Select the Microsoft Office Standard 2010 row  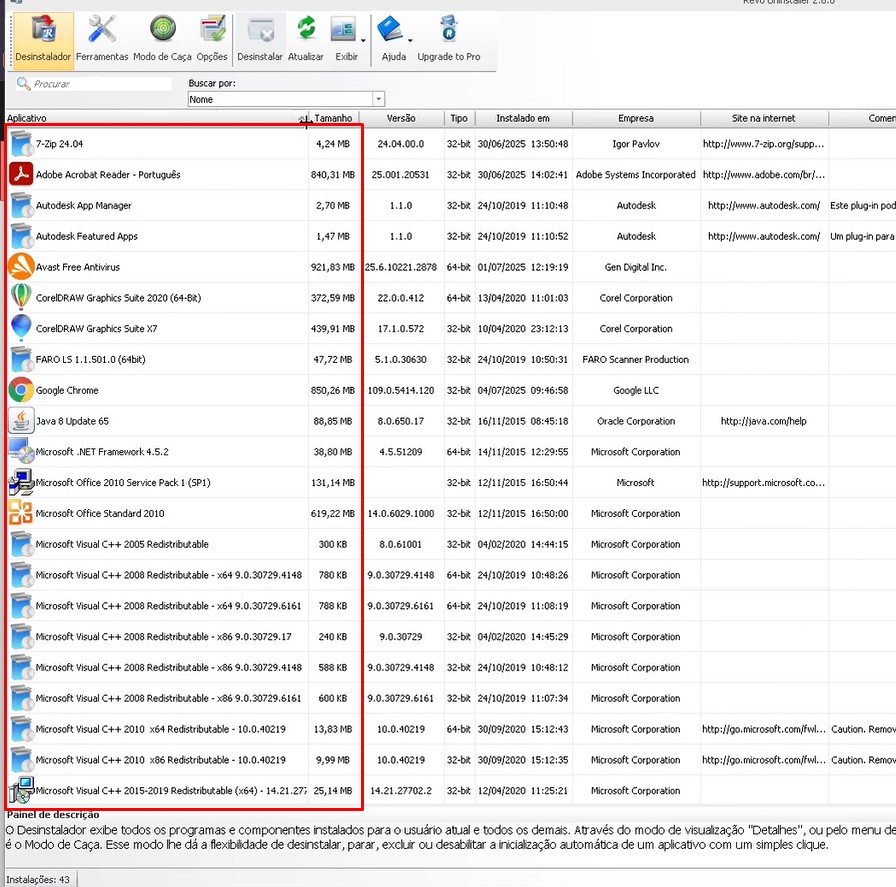click(100, 514)
